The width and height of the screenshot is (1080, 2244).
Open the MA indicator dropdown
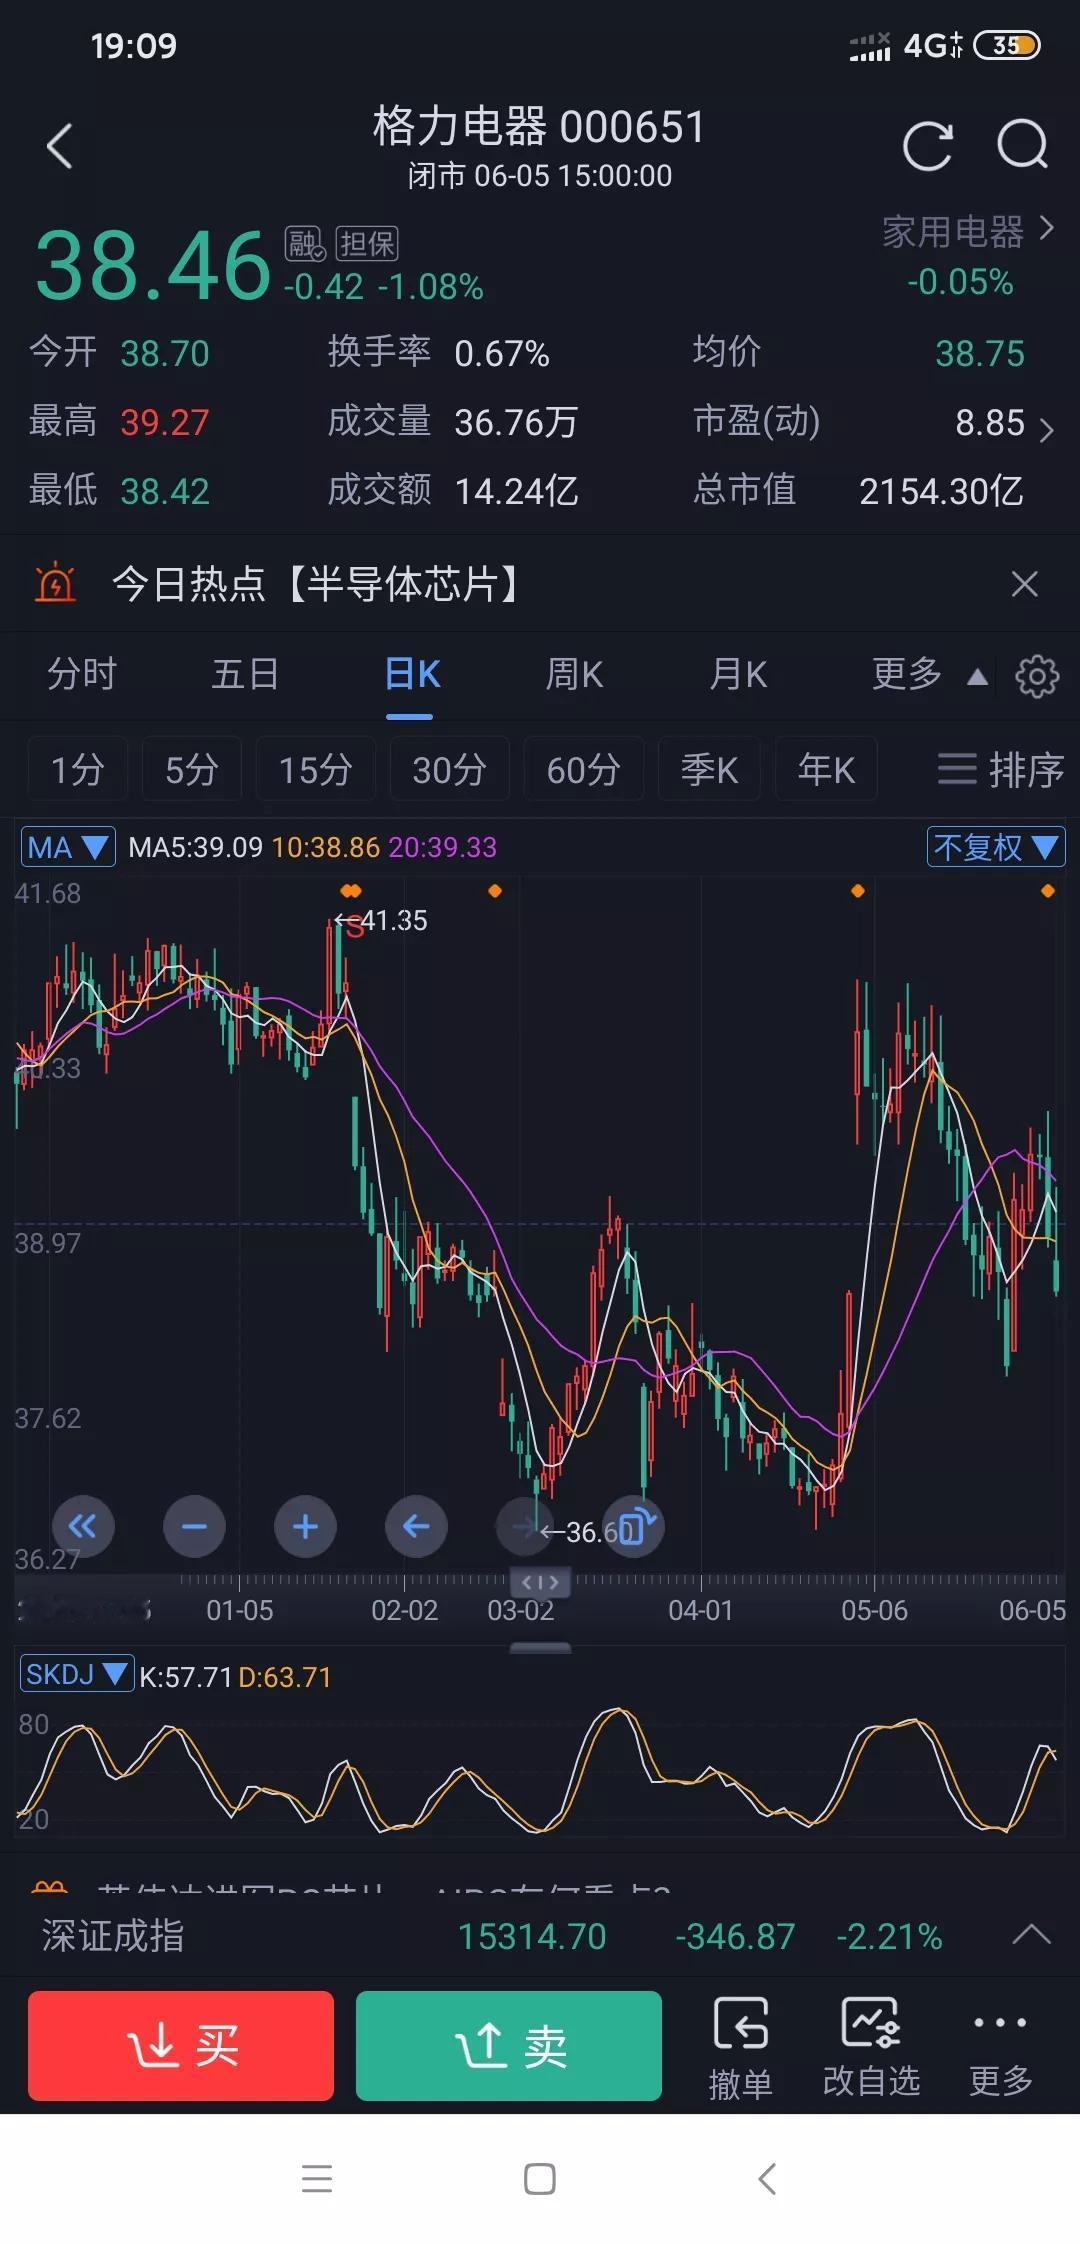click(x=68, y=848)
